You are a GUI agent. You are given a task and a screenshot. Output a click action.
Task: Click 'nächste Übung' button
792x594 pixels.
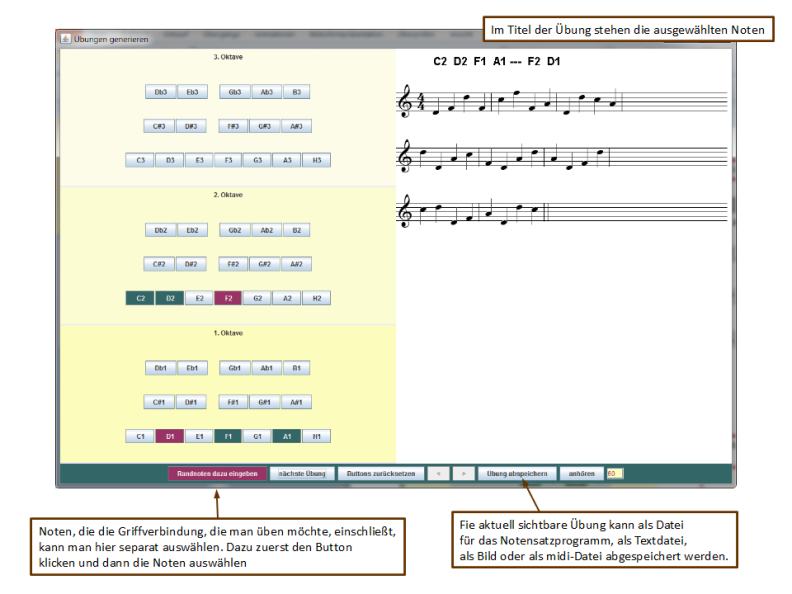tap(302, 474)
